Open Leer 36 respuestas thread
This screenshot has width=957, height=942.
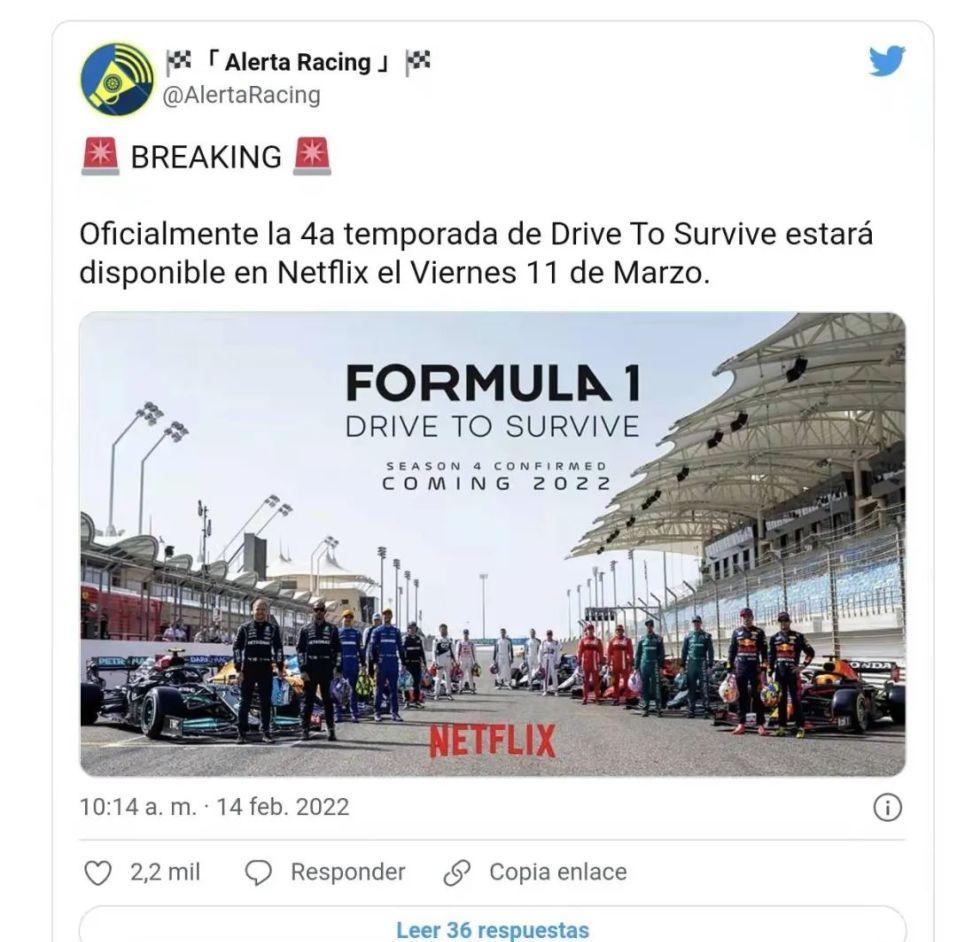pyautogui.click(x=493, y=929)
